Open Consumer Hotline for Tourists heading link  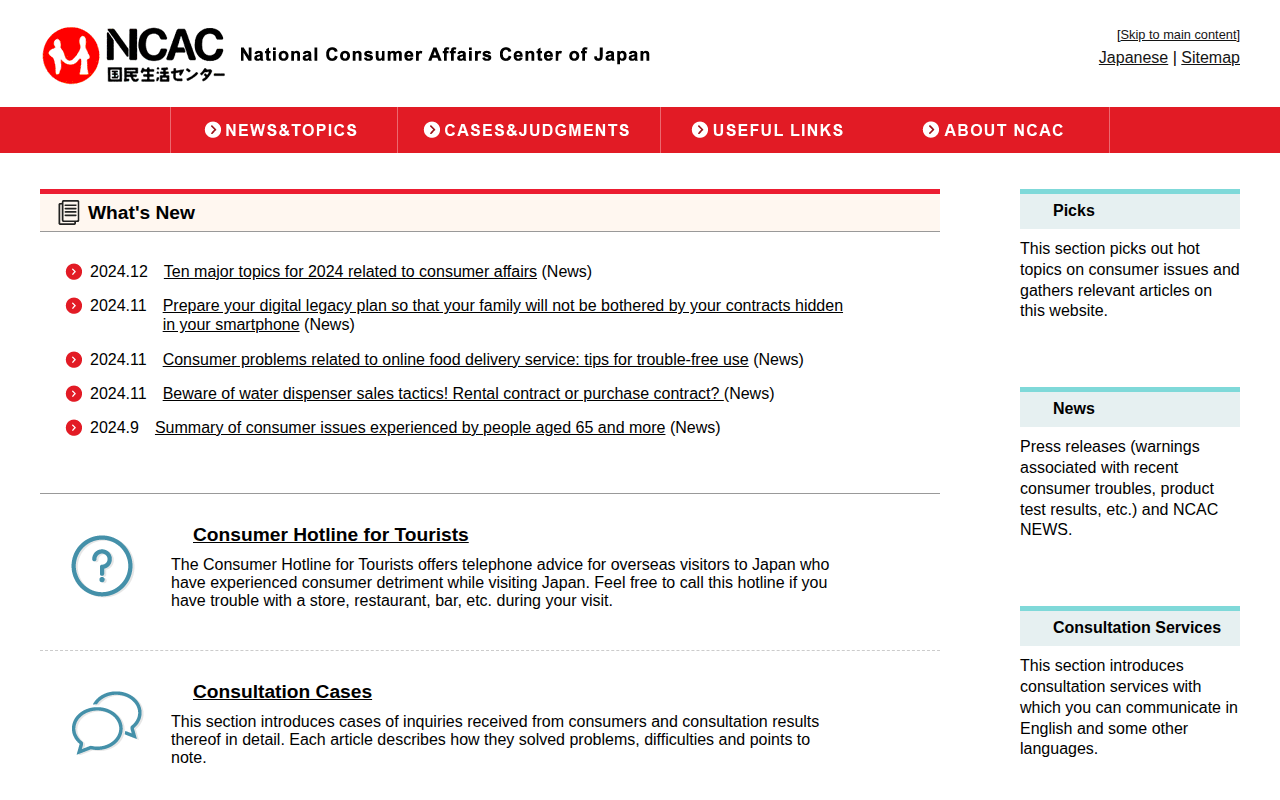pyautogui.click(x=331, y=535)
